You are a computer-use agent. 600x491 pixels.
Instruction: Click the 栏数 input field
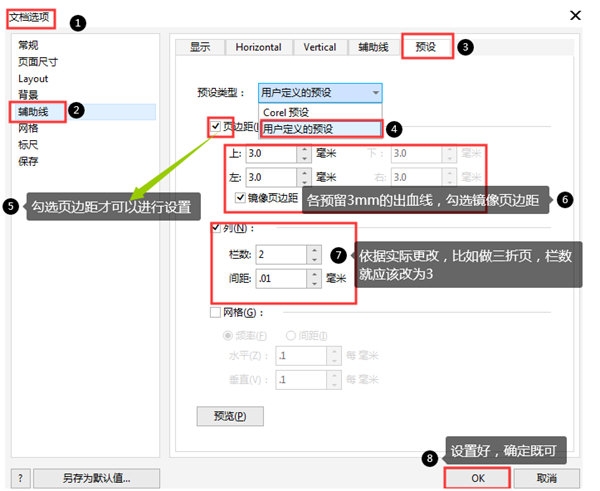tap(279, 255)
